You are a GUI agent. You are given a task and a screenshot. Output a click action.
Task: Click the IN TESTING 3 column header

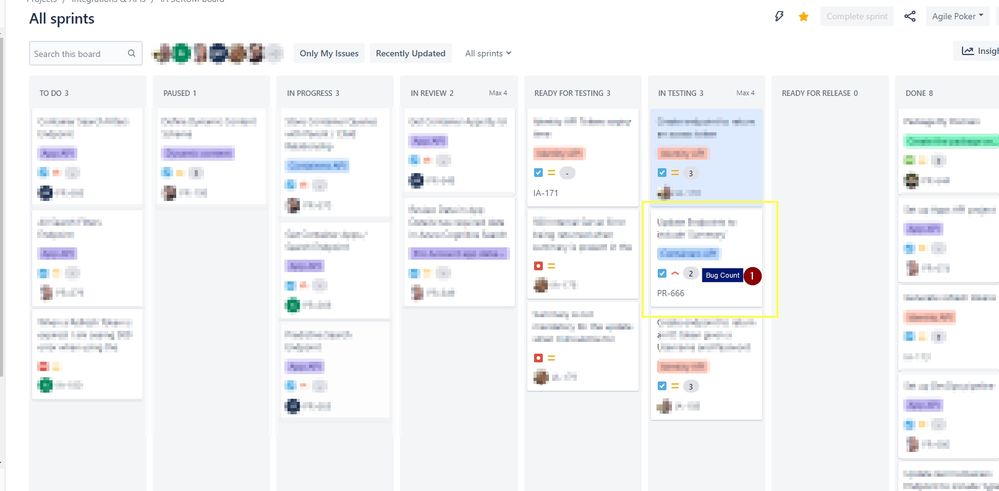[680, 93]
